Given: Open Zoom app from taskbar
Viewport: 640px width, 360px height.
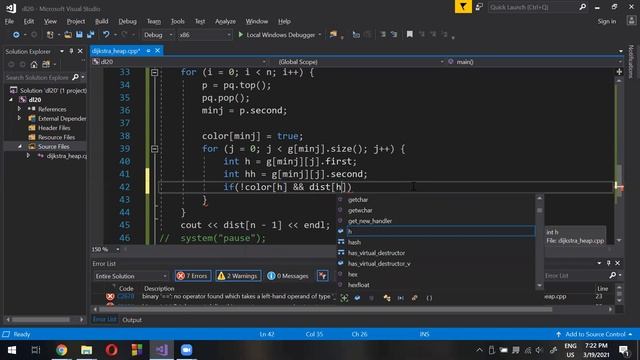Looking at the screenshot, I should (x=187, y=350).
